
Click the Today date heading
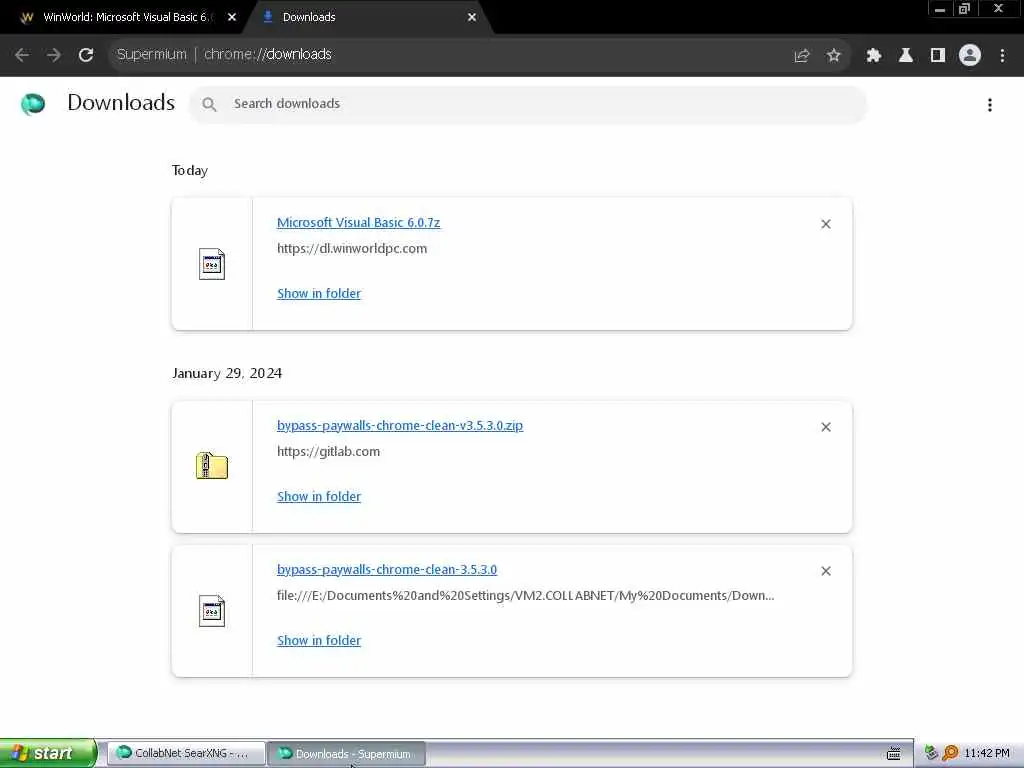190,170
